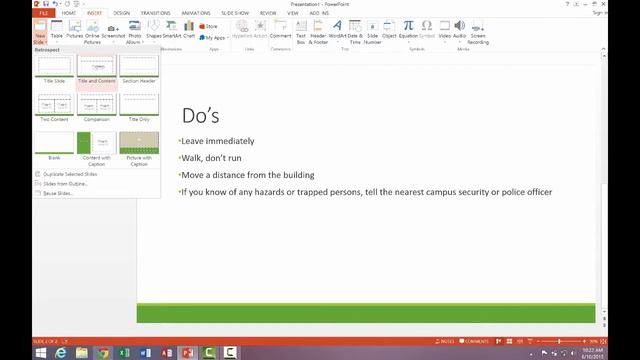Open the TRANSITIONS tab

(x=156, y=13)
